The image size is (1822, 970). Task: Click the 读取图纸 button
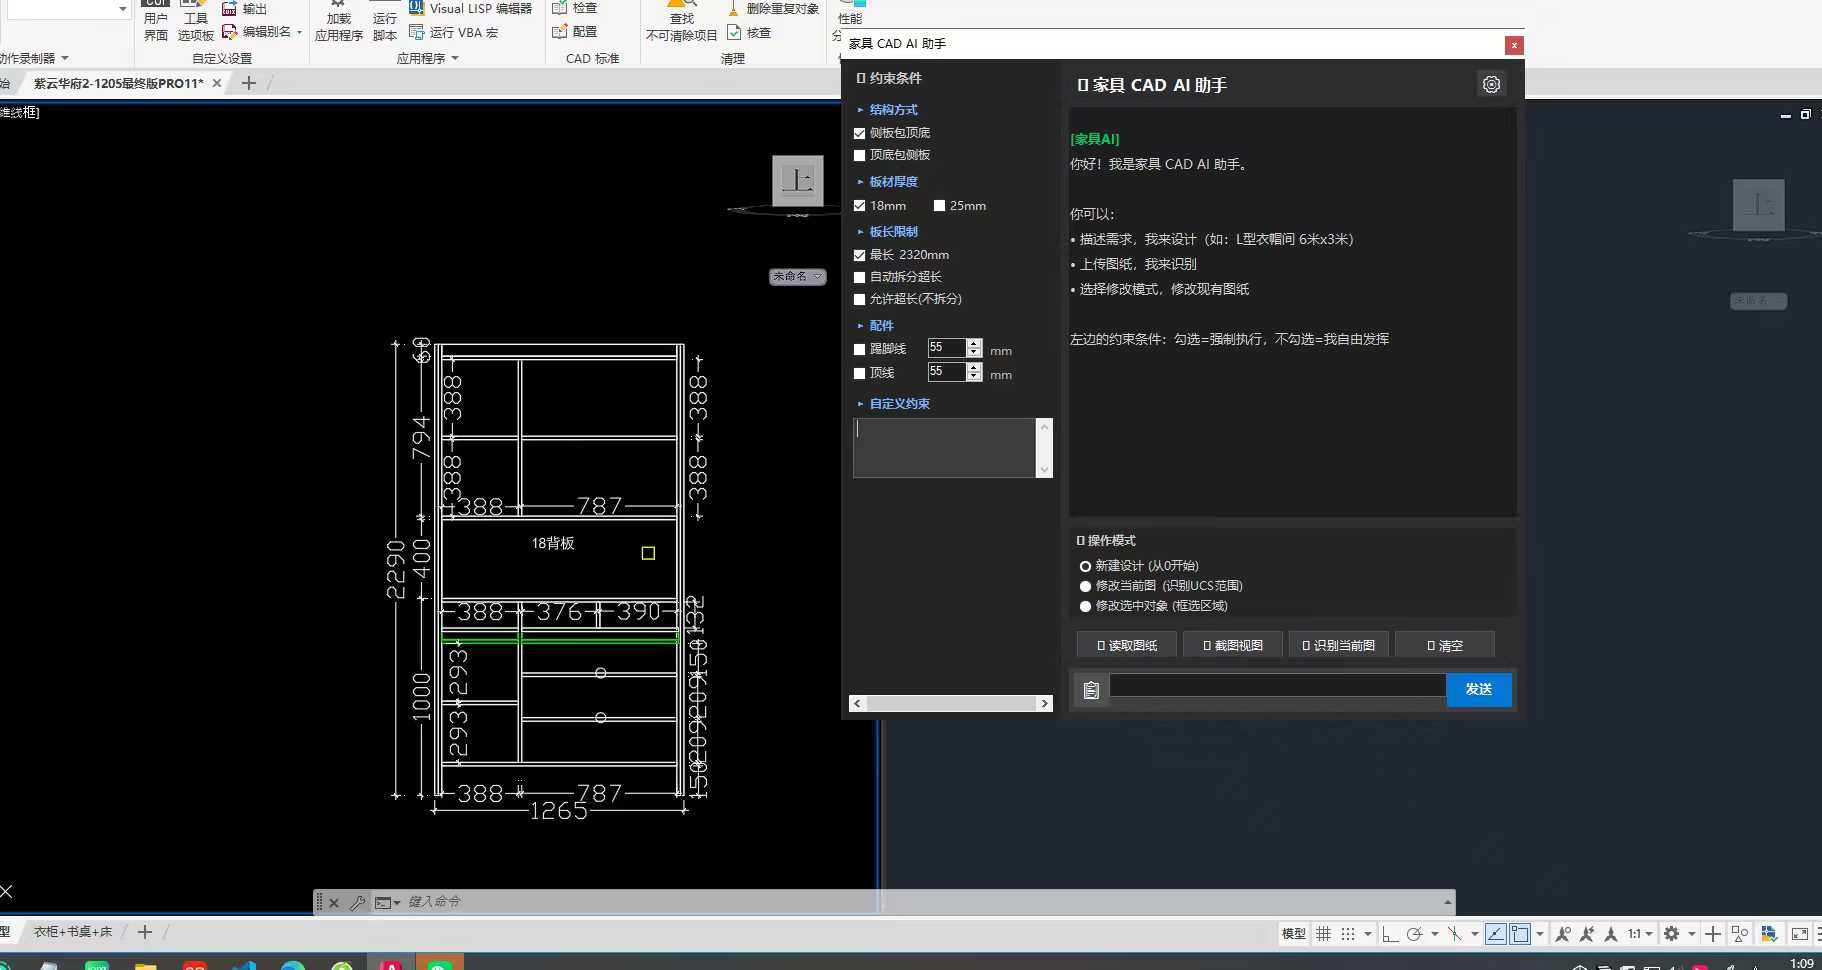coord(1126,646)
